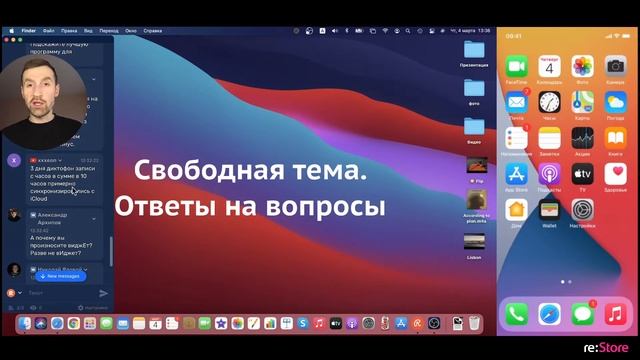640x360 pixels.
Task: Click the chat message text input field
Action: coord(61,293)
